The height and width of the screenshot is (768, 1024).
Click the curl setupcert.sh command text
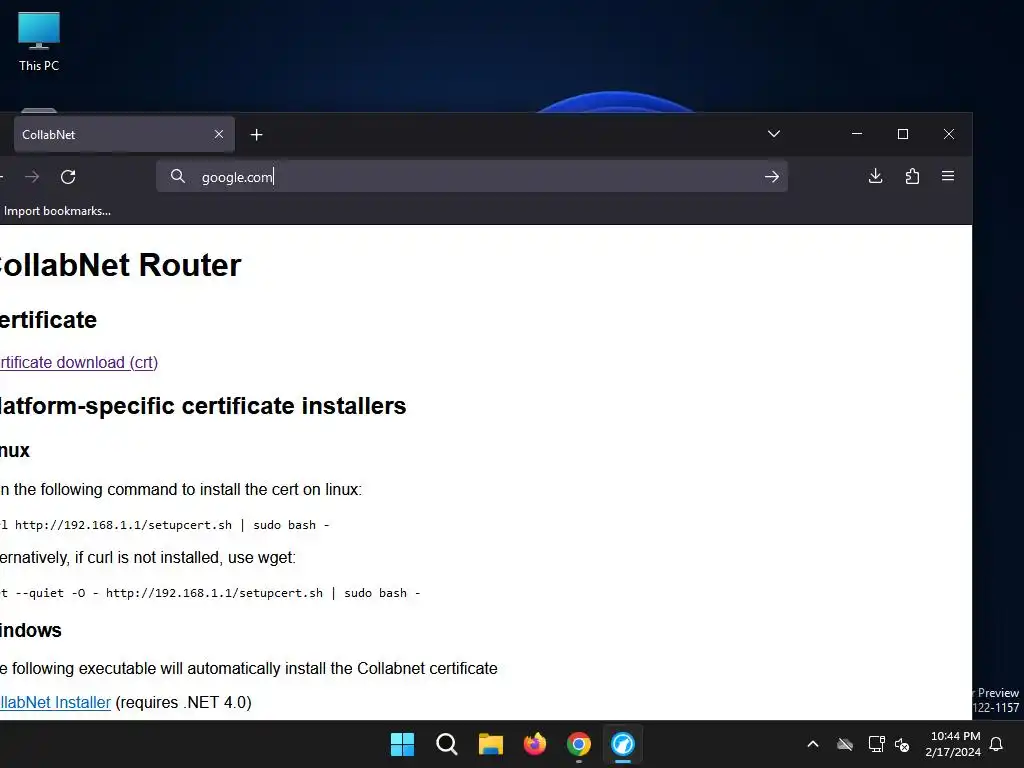pyautogui.click(x=165, y=525)
